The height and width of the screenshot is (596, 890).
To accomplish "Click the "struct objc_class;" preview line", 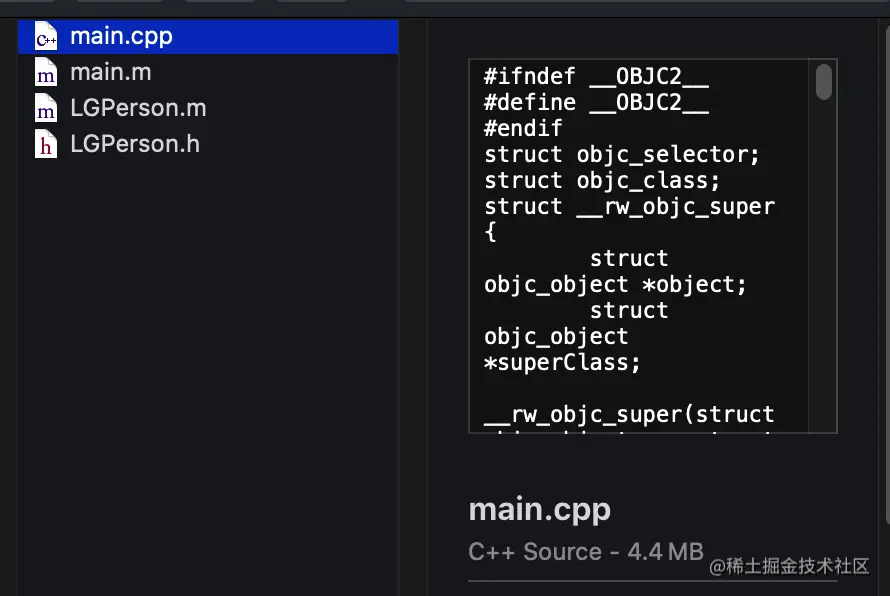I will 602,181.
